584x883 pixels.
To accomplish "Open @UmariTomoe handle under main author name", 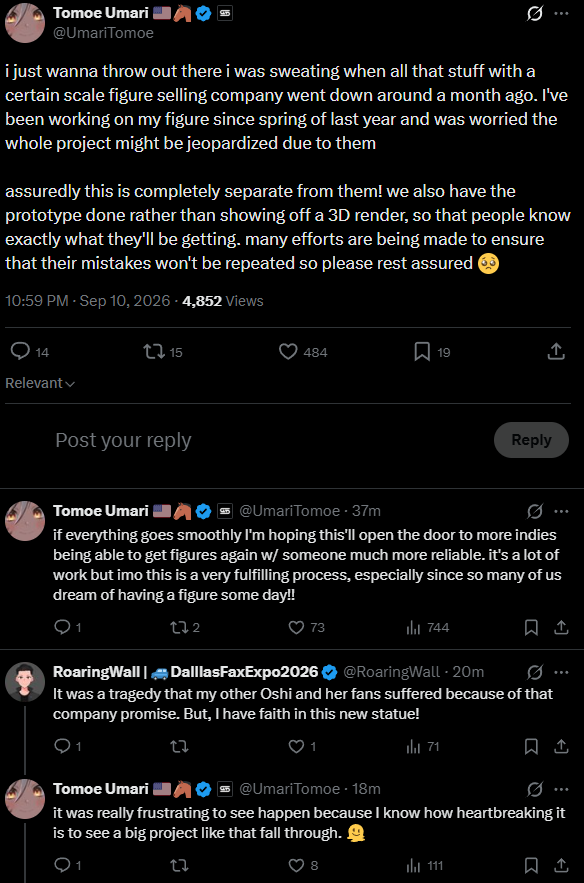I will [x=103, y=33].
